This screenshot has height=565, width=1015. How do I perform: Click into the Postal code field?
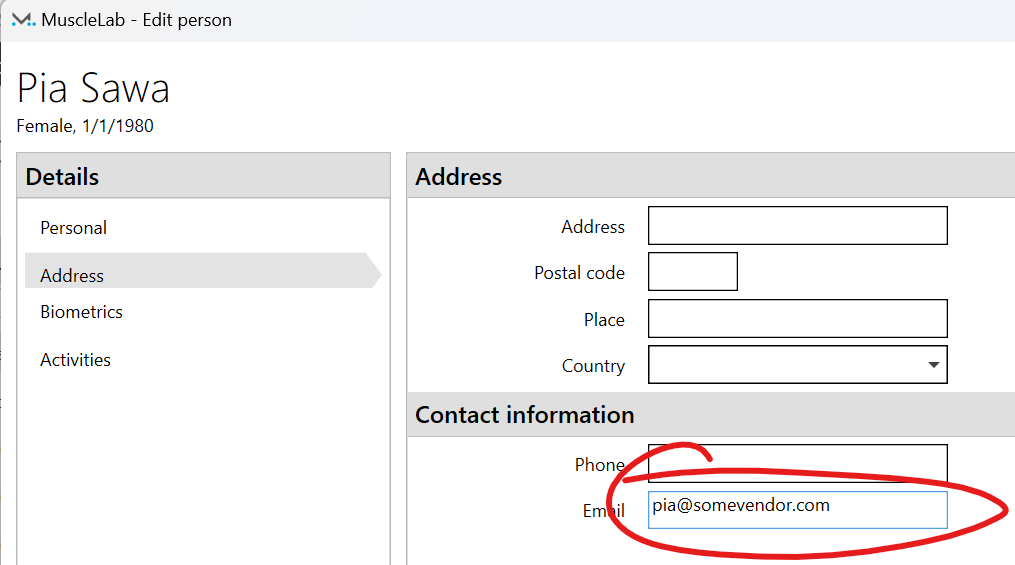coord(693,272)
